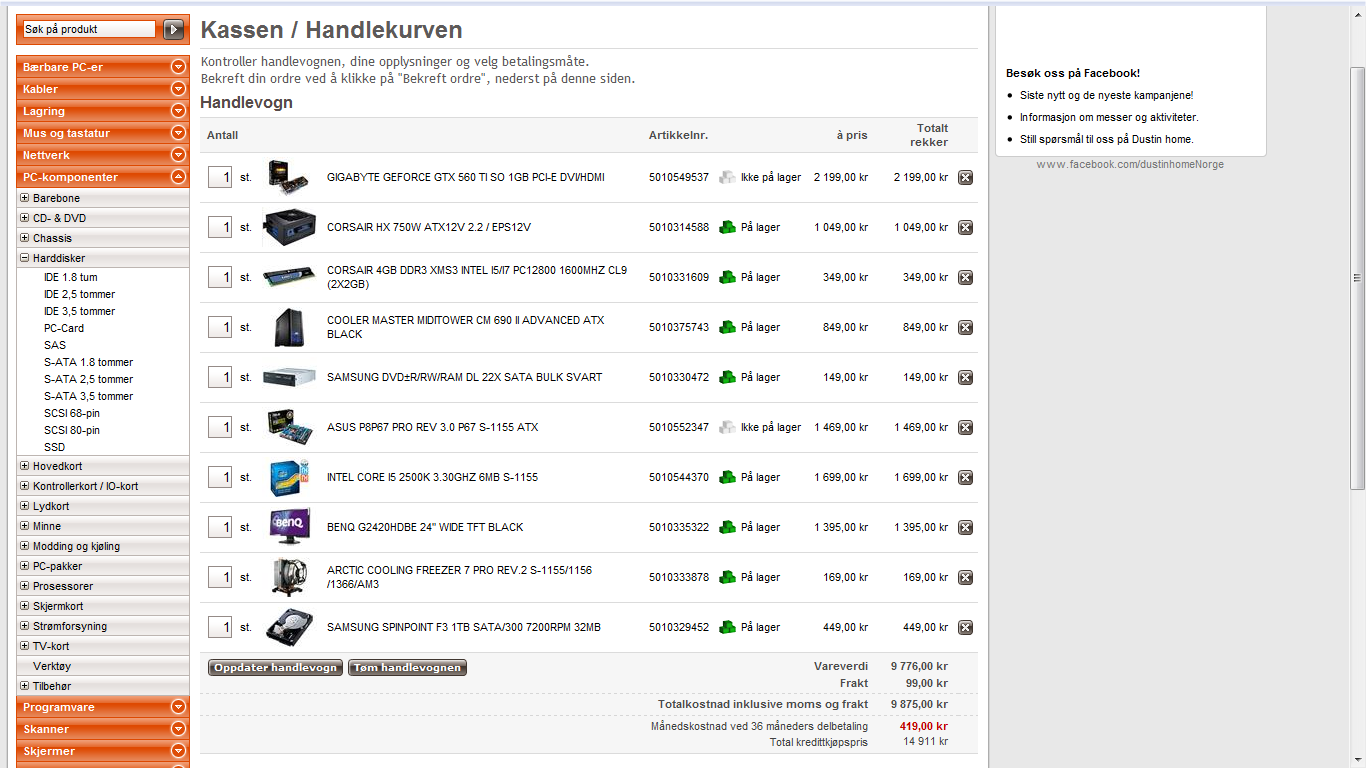Screen dimensions: 1366x768
Task: Expand the Programvare category
Action: point(178,707)
